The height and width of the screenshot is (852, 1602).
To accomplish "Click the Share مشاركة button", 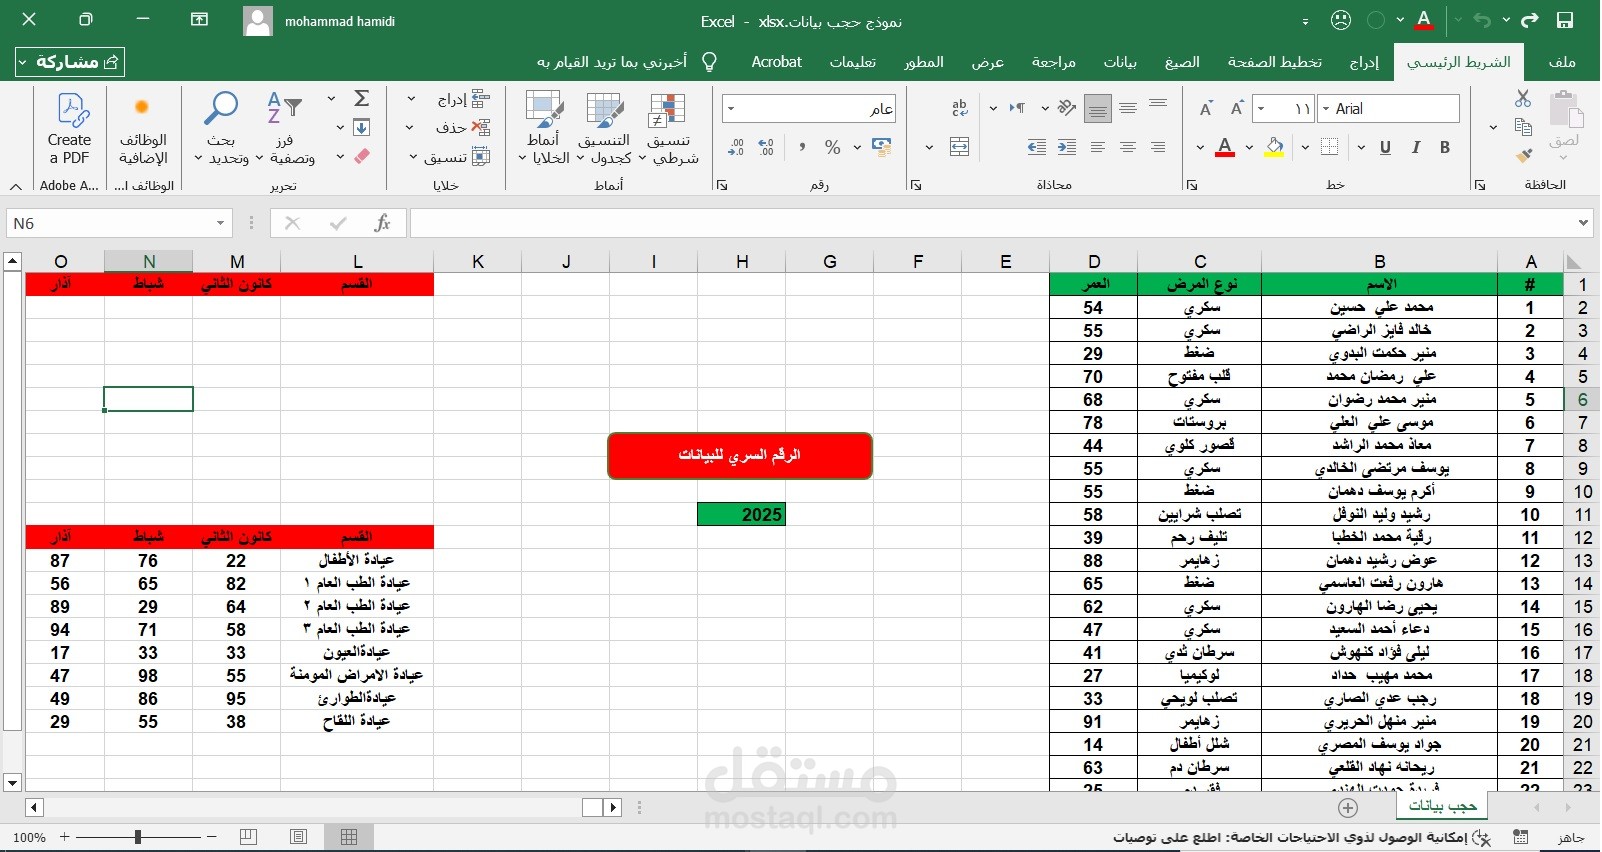I will pyautogui.click(x=70, y=62).
